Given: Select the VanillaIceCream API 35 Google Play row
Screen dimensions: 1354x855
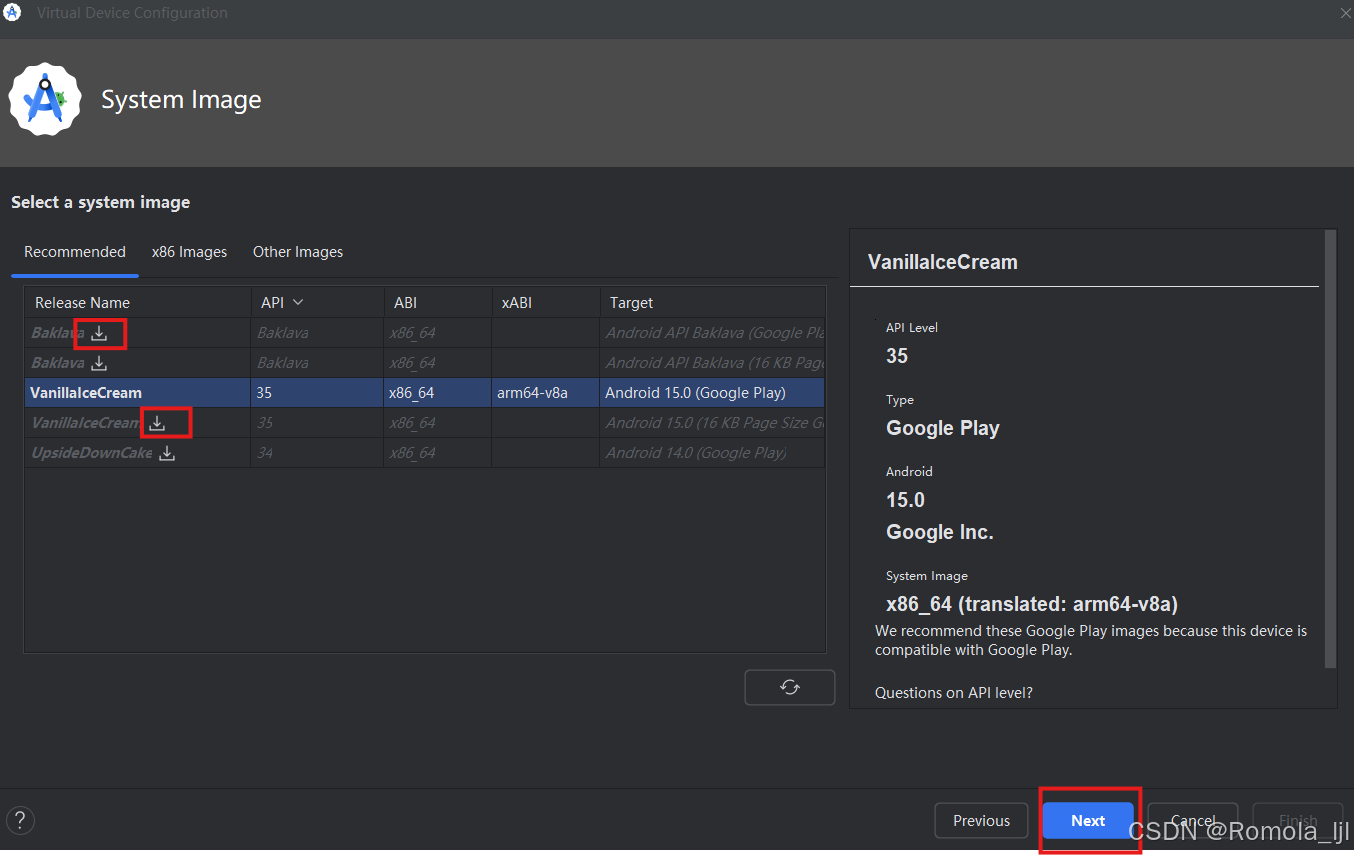Looking at the screenshot, I should [425, 393].
